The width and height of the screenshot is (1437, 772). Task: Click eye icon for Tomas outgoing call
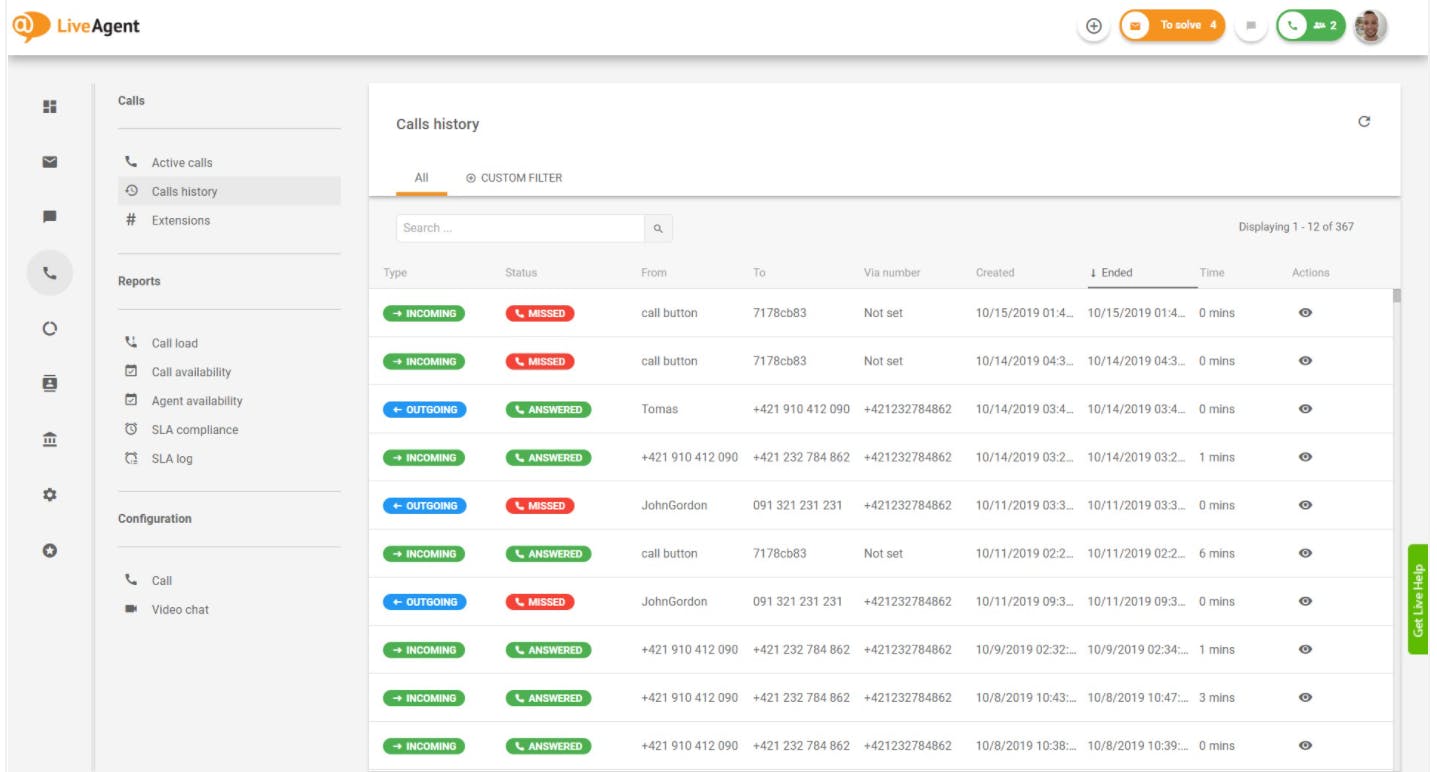[x=1304, y=409]
